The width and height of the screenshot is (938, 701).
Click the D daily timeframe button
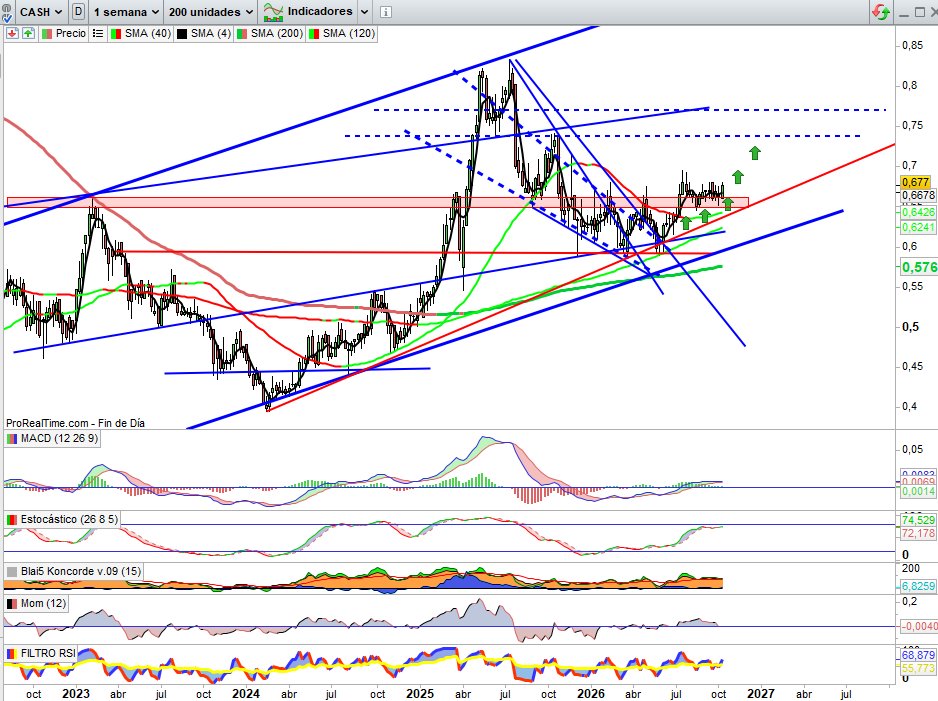pyautogui.click(x=78, y=11)
